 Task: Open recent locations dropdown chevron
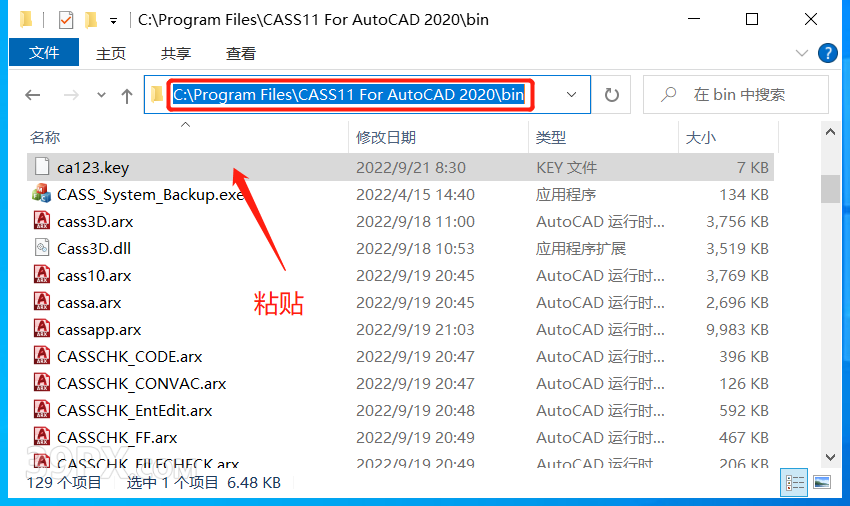point(101,95)
